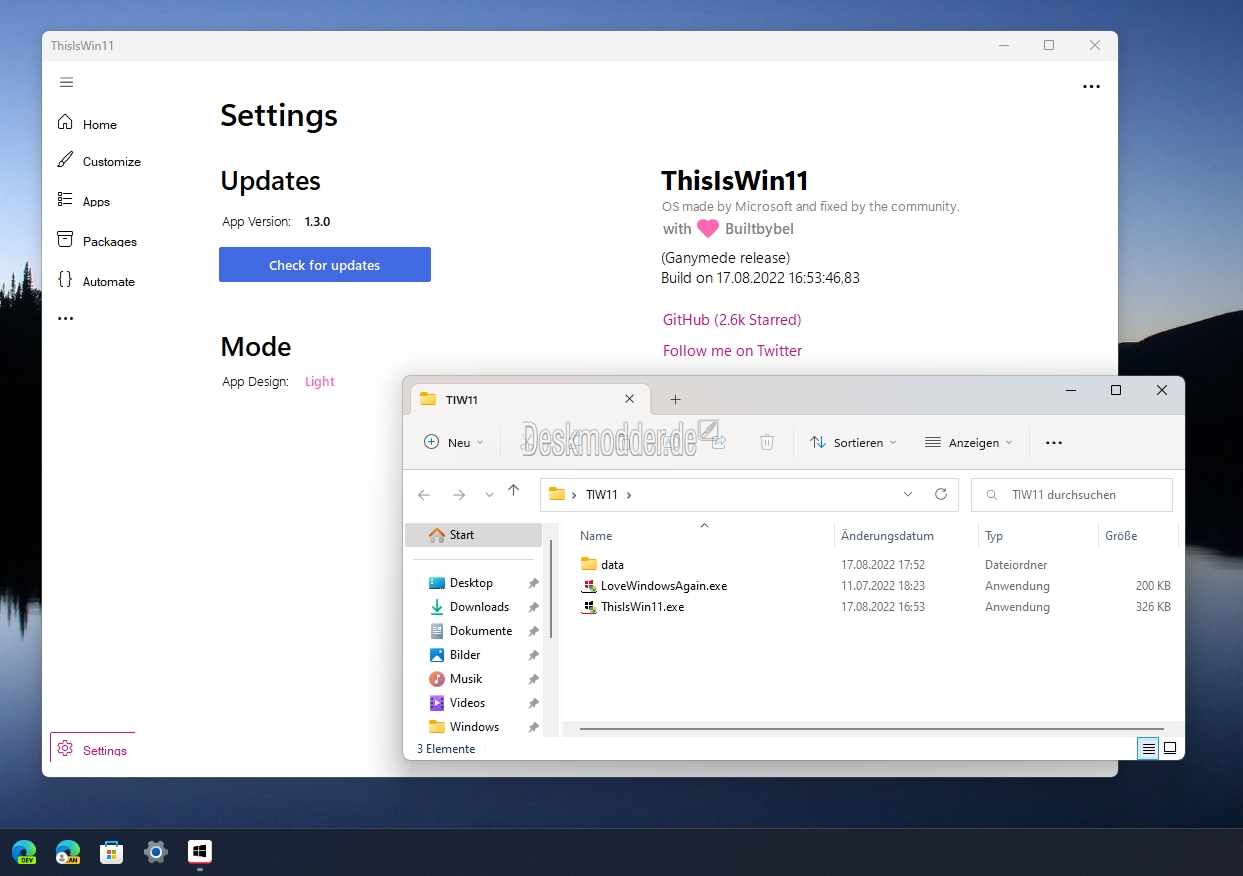Open the three-dot menu at top right of ThisIsWin11

(1091, 87)
